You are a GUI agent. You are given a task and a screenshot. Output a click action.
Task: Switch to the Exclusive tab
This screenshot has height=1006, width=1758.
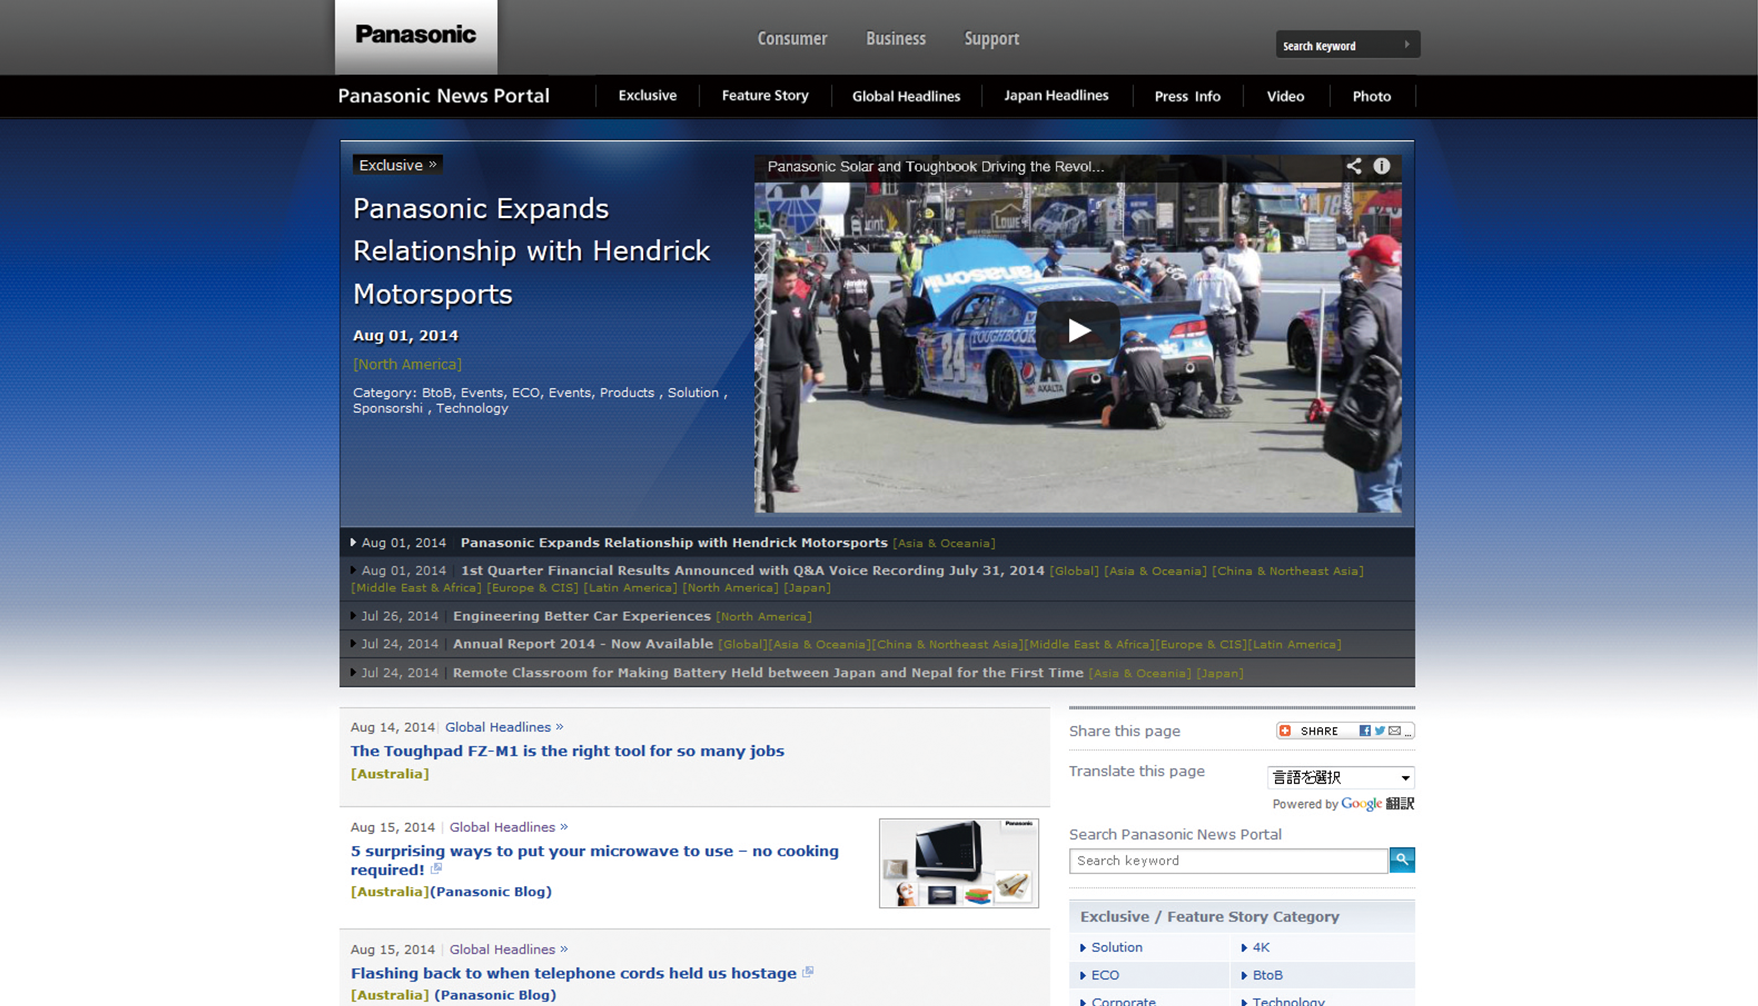647,96
